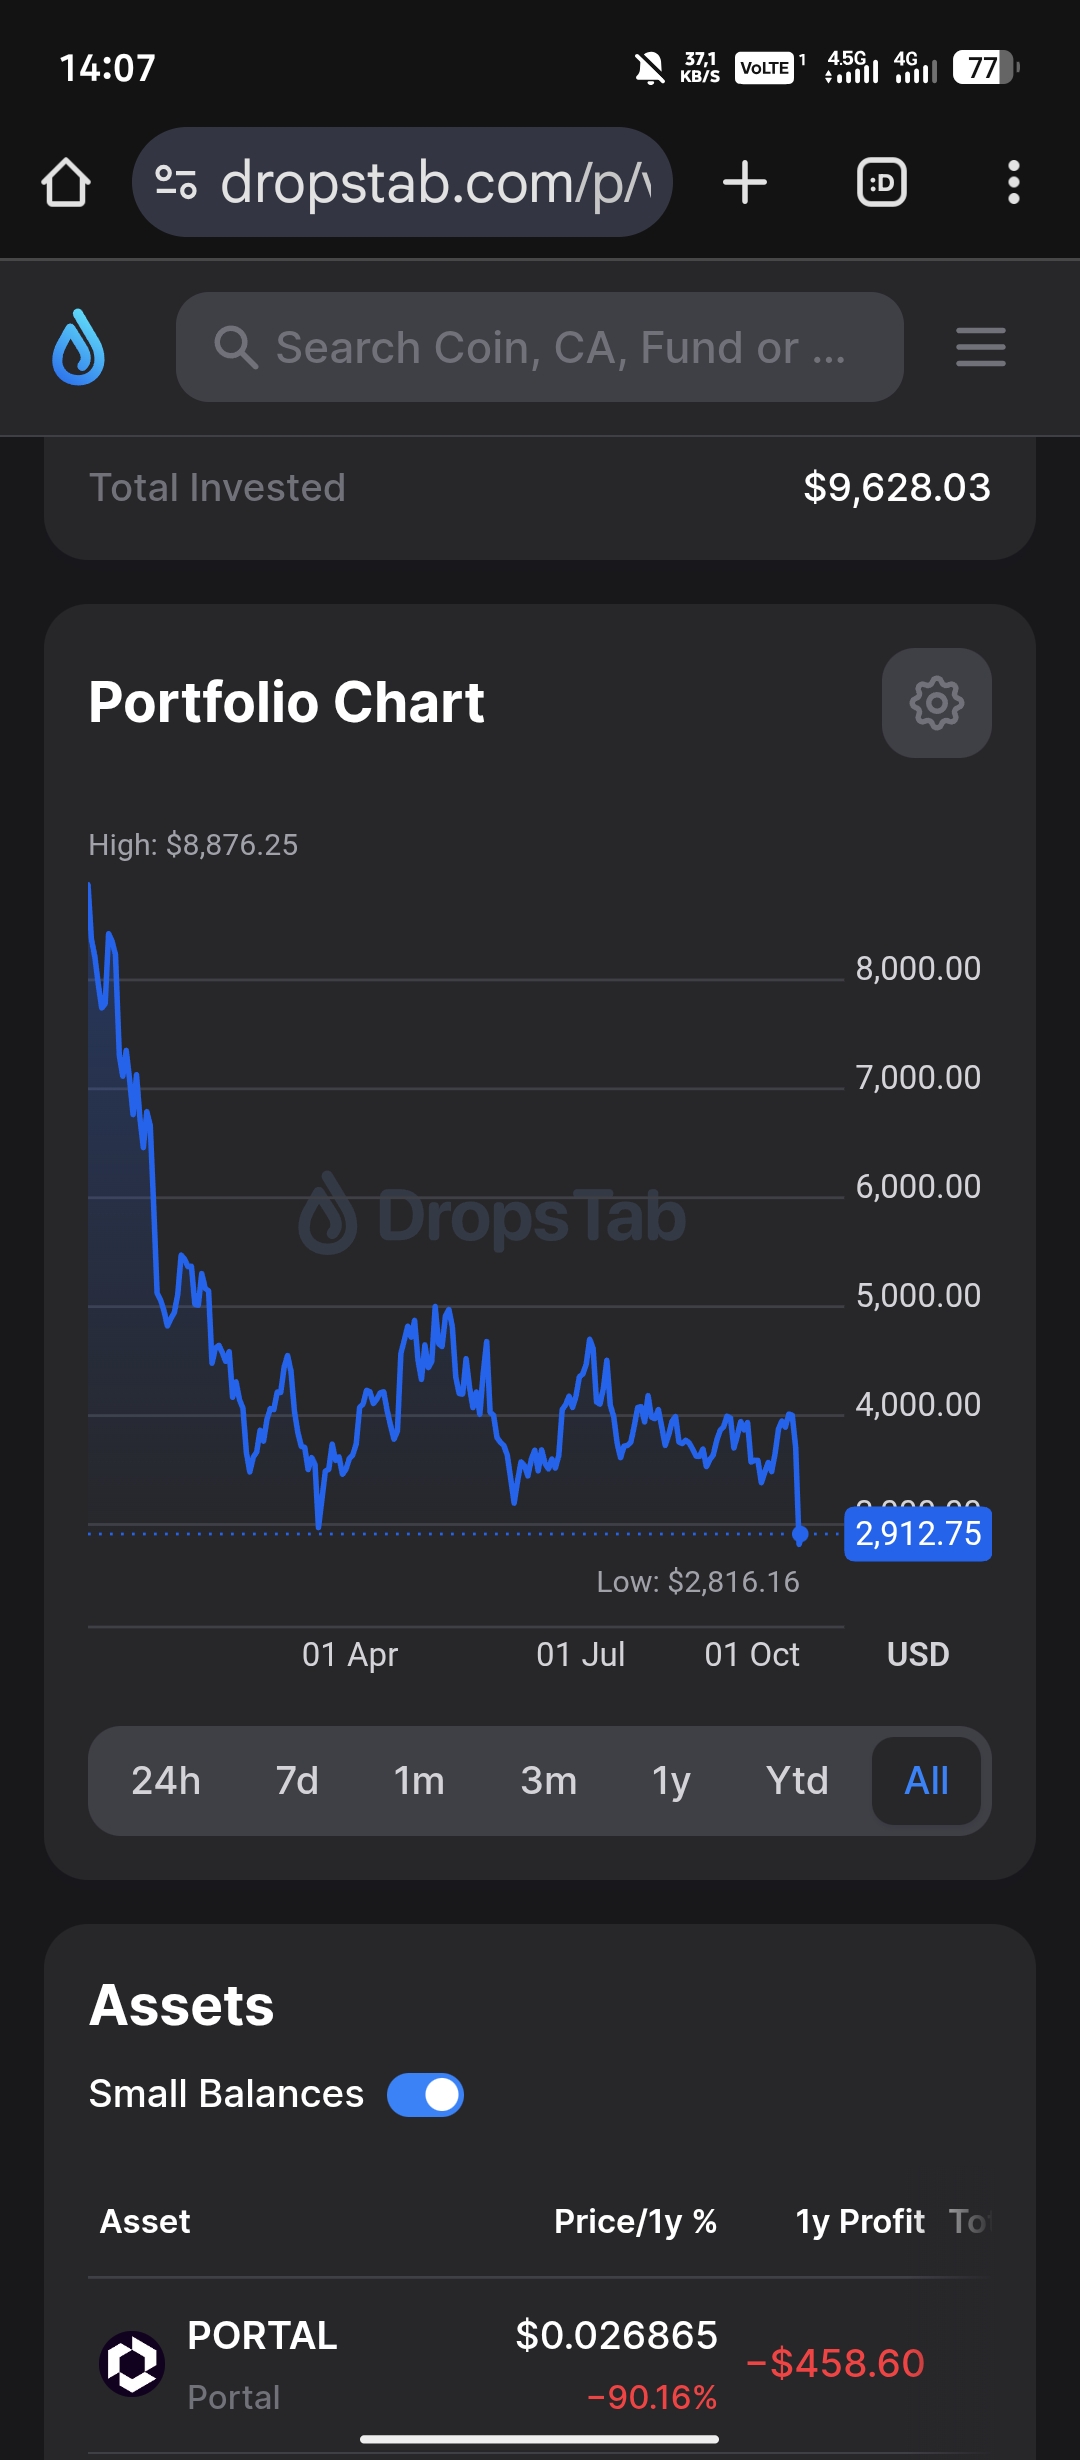This screenshot has width=1080, height=2460.
Task: Open the browser three-dot menu
Action: (1013, 183)
